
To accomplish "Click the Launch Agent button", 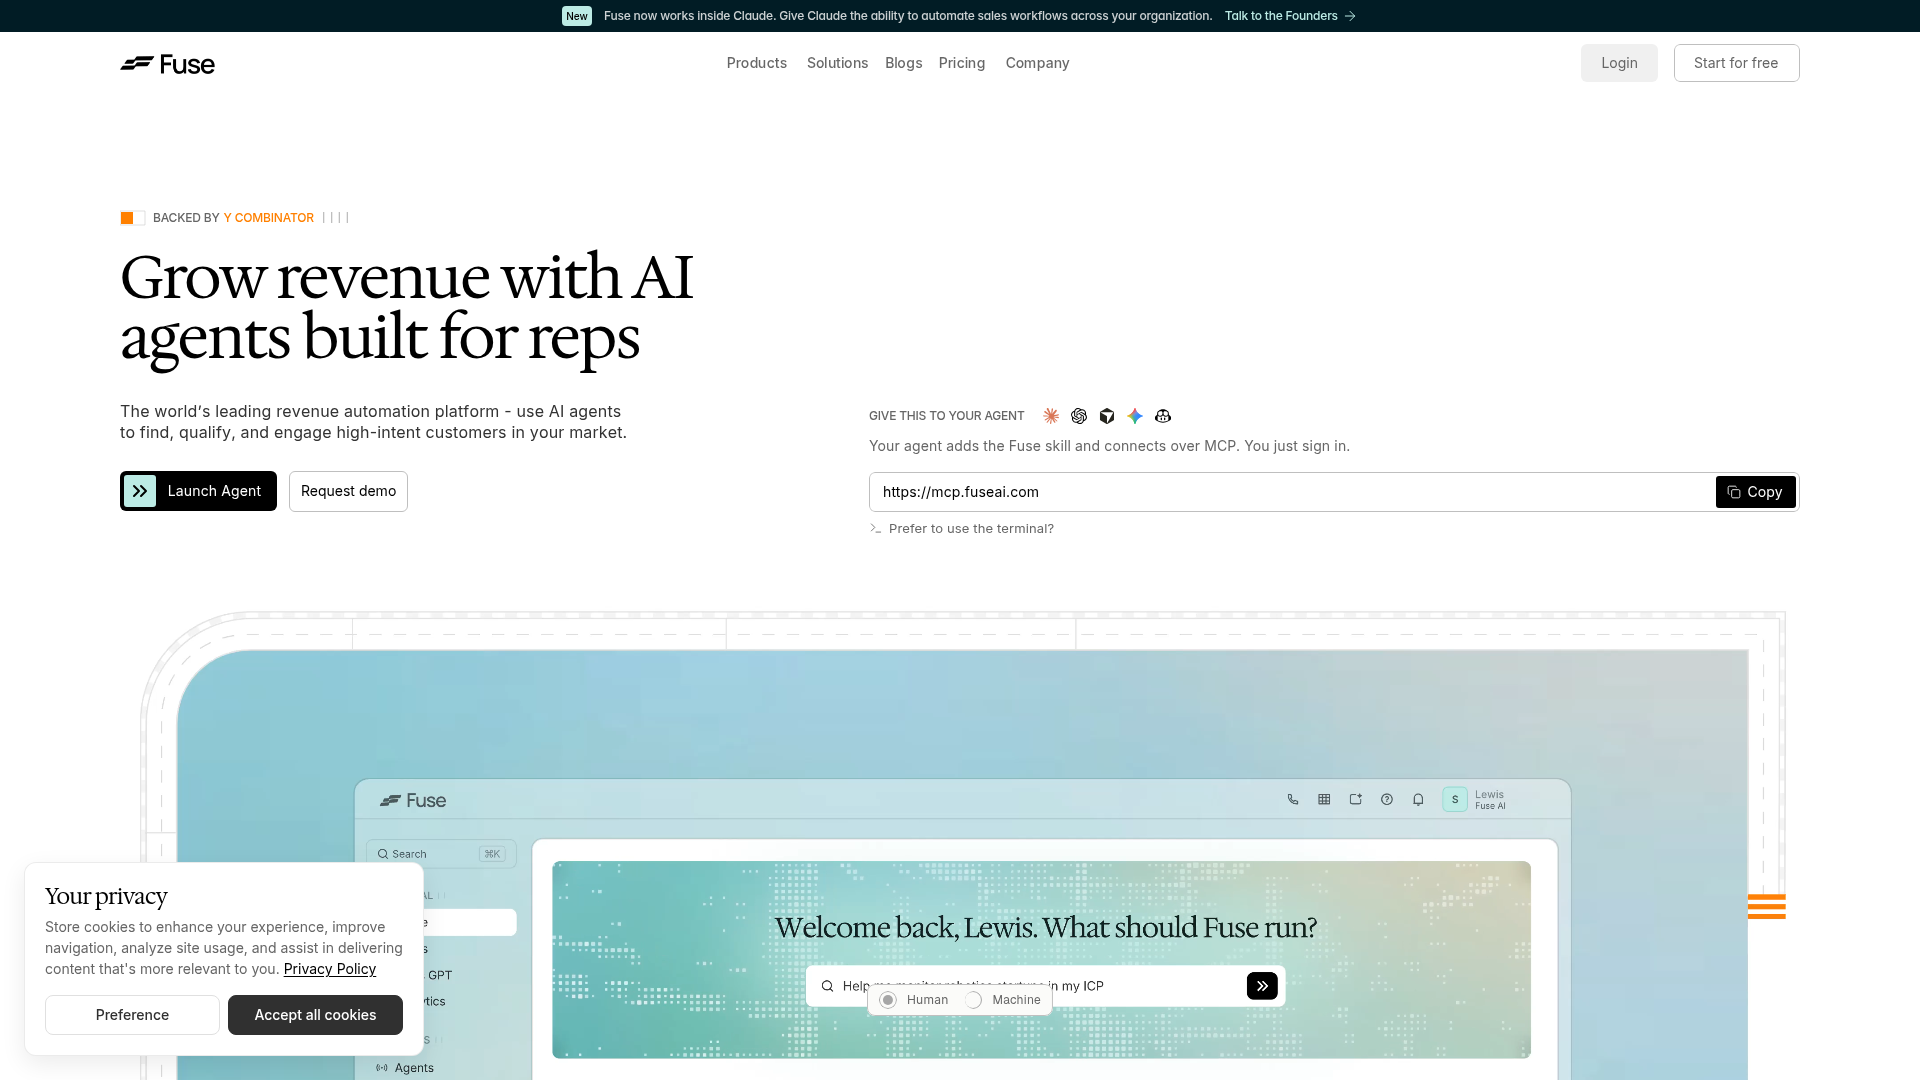I will tap(198, 491).
